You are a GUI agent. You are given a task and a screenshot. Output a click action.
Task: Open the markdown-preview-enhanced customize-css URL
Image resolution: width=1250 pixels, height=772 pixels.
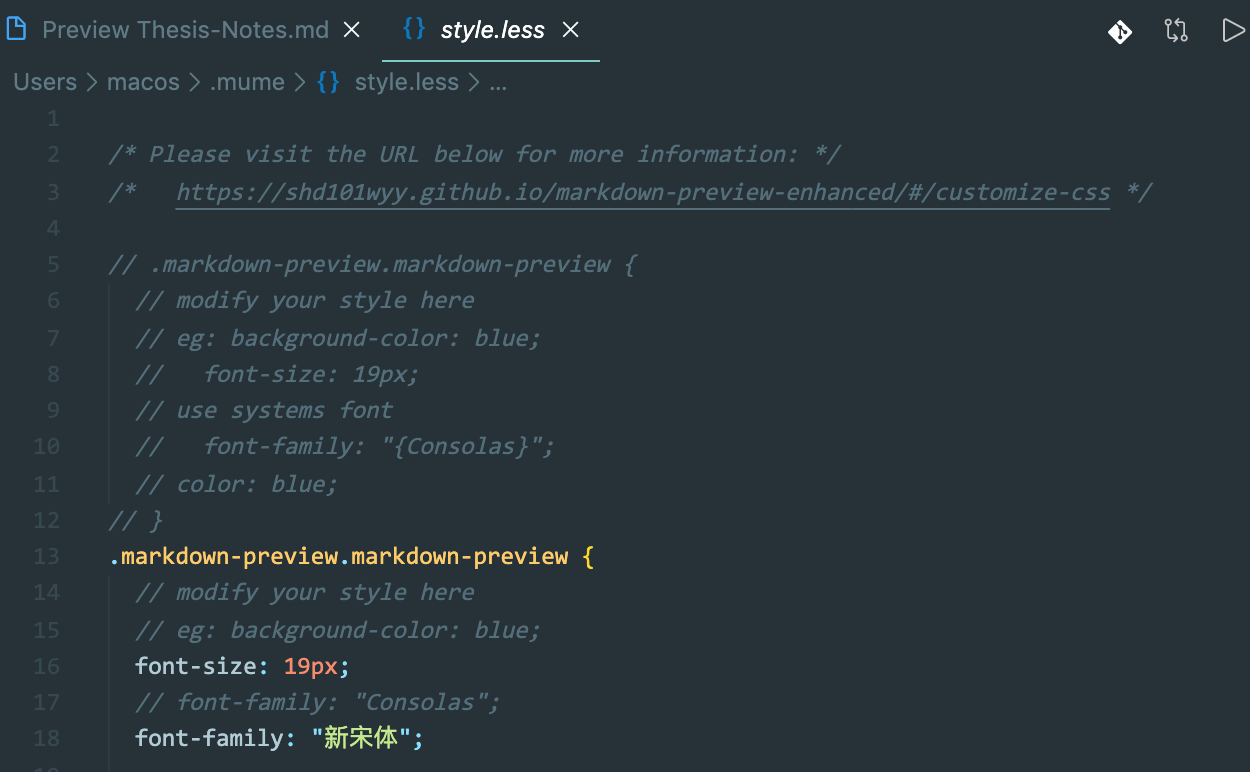640,191
